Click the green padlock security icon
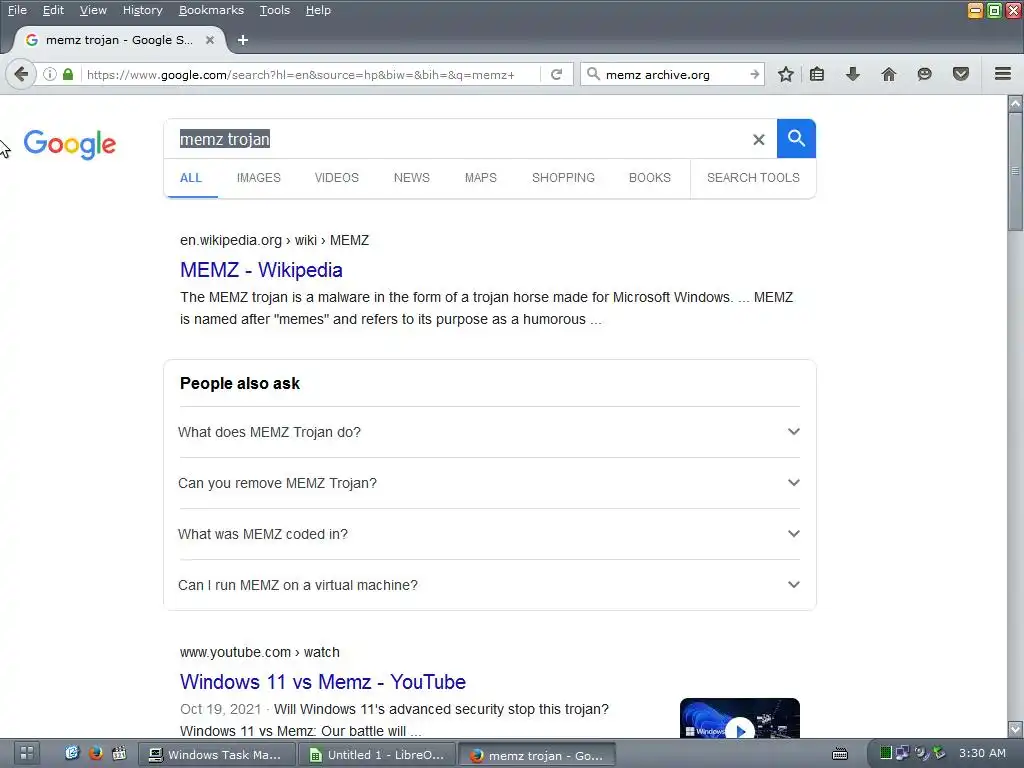This screenshot has height=768, width=1024. point(68,74)
